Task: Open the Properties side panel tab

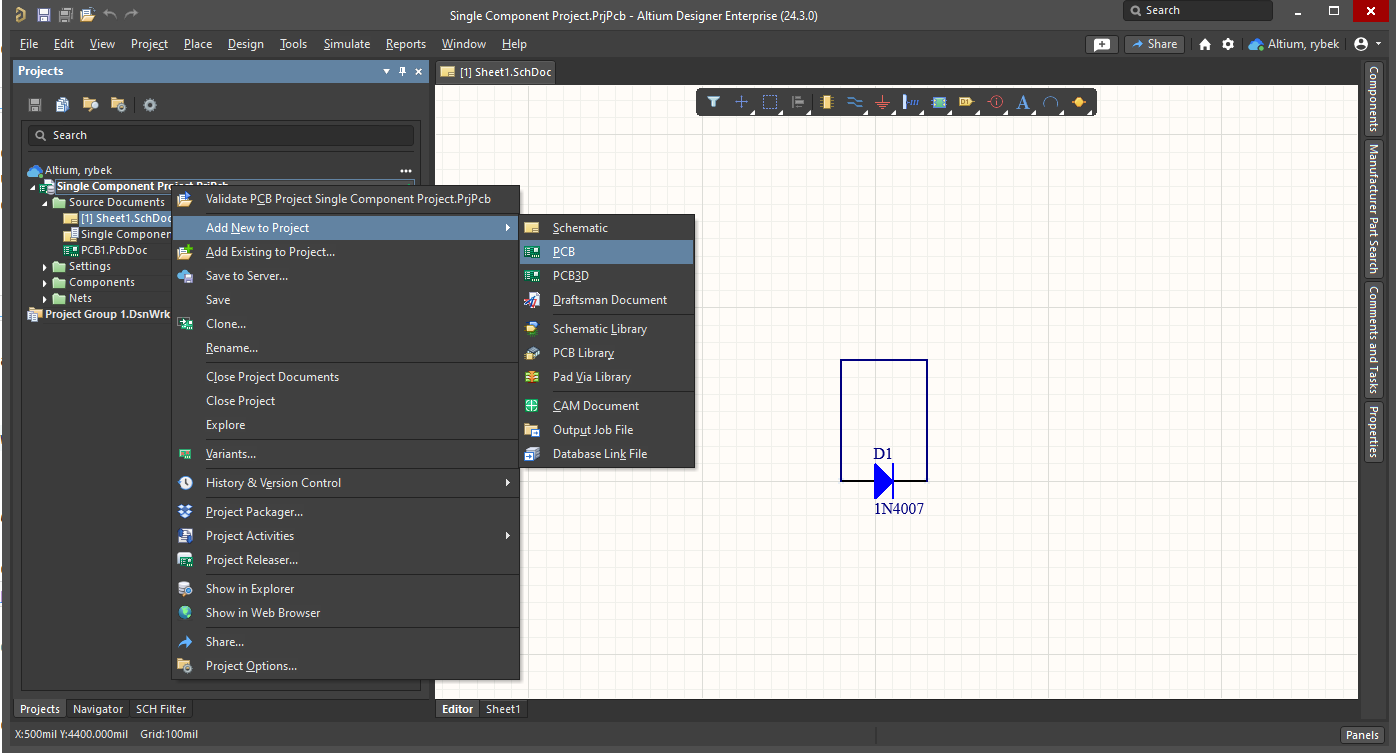Action: click(1373, 432)
